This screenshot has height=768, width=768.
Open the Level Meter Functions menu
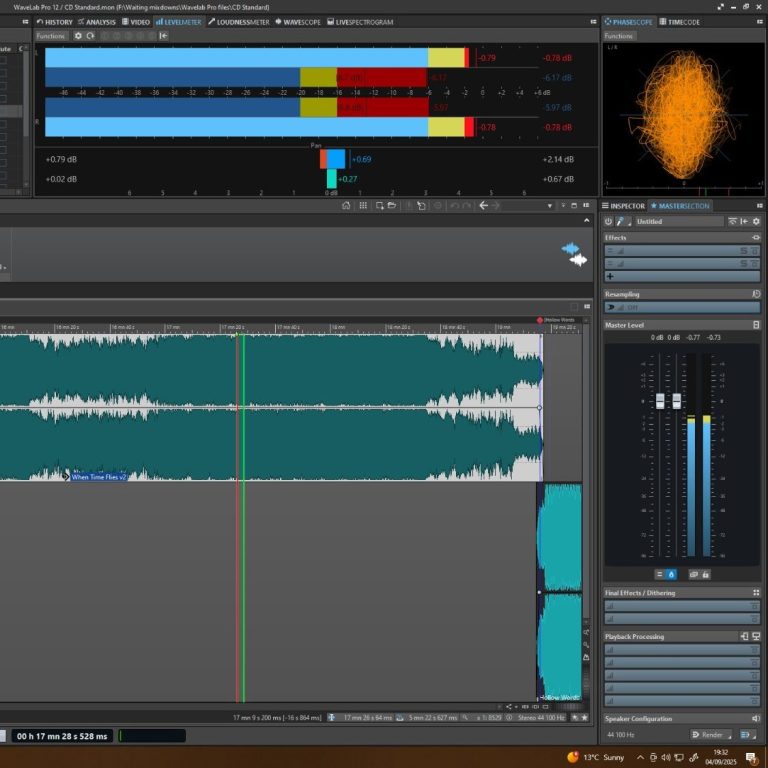(50, 36)
